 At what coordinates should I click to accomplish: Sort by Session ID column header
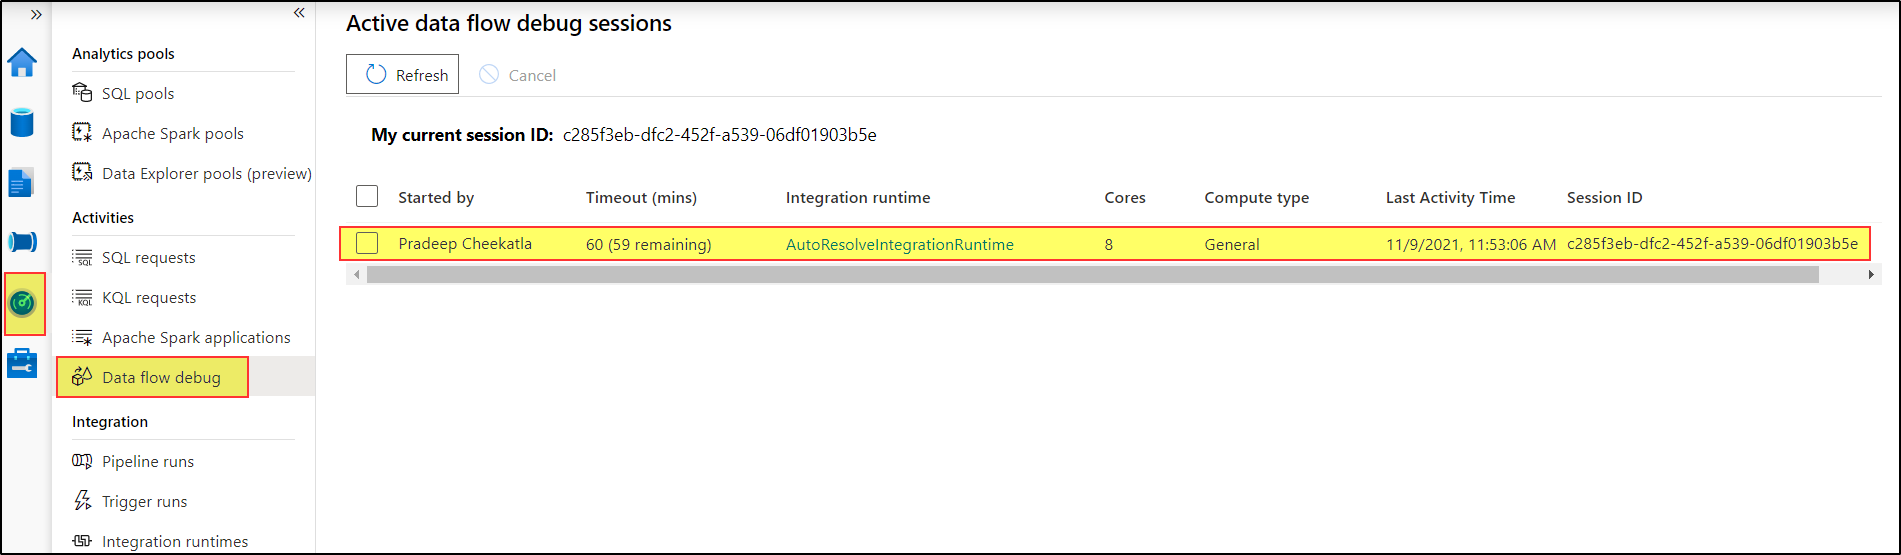(1604, 197)
